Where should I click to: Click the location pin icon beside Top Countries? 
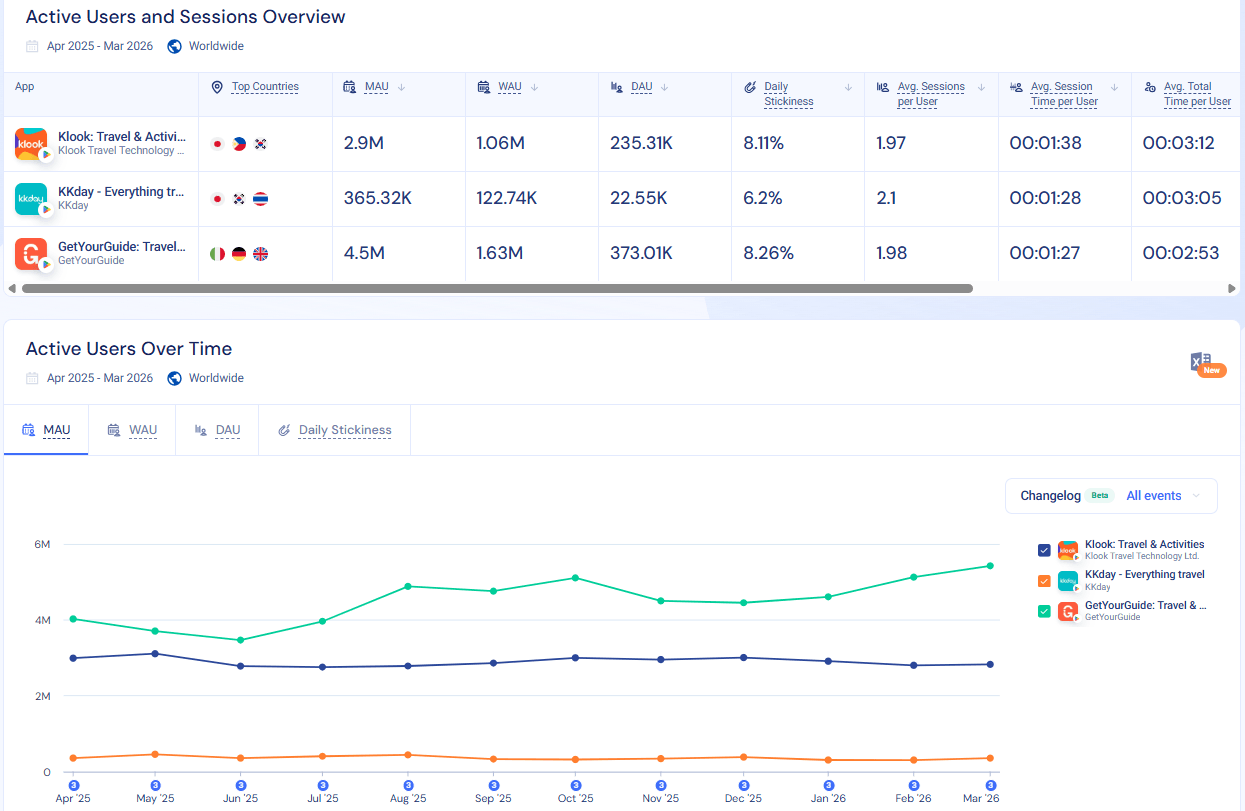217,87
